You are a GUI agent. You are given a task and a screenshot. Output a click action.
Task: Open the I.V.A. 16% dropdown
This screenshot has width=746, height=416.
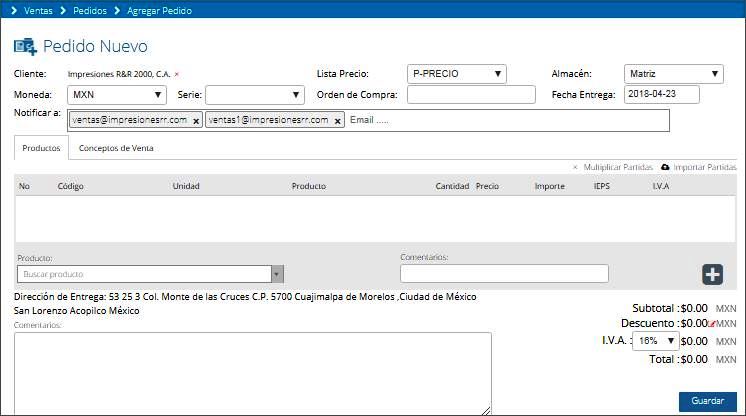655,341
